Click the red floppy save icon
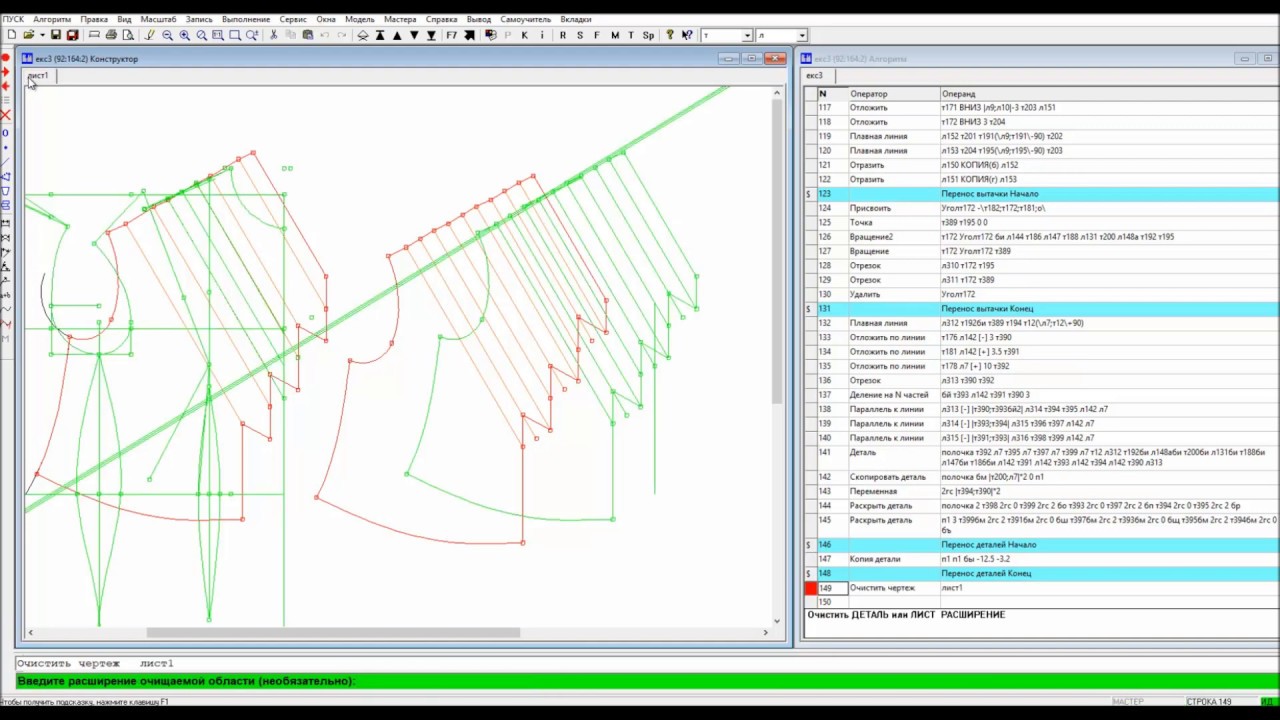Screen dimensions: 1280x720 coord(72,35)
